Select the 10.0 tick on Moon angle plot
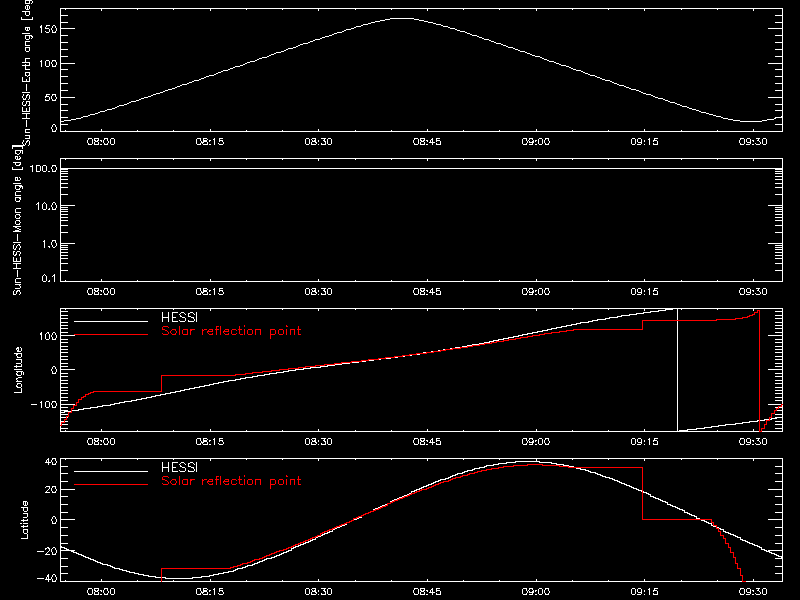Viewport: 800px width, 600px height. 46,207
